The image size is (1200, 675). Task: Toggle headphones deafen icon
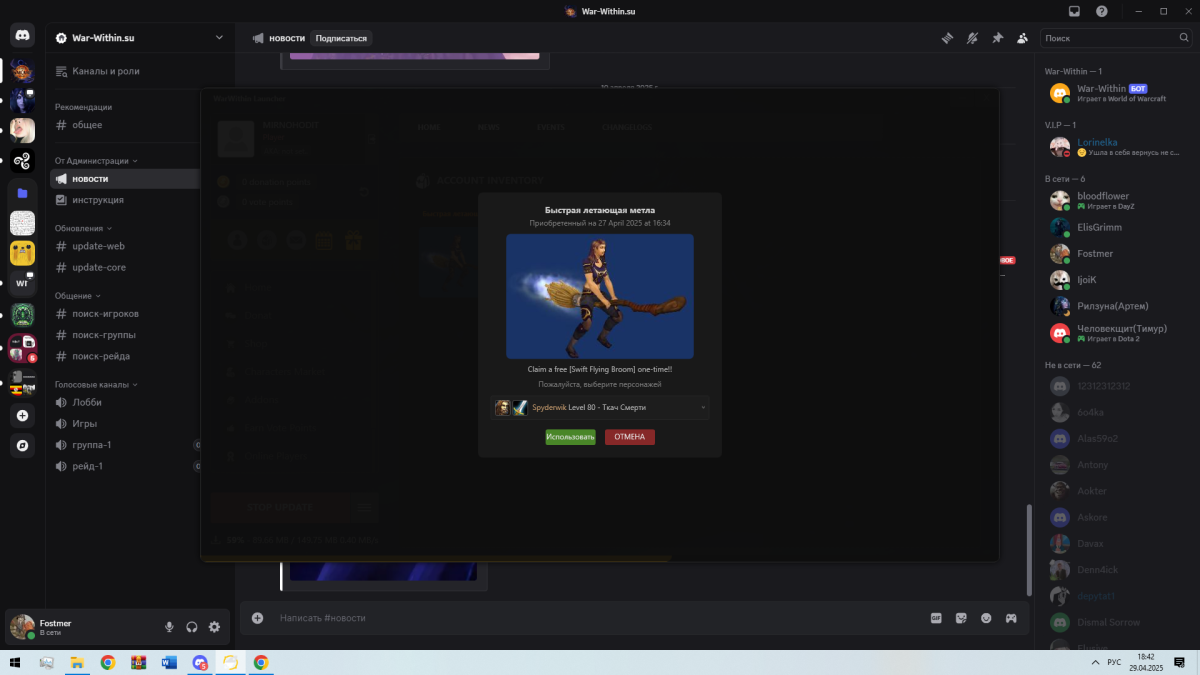click(192, 627)
